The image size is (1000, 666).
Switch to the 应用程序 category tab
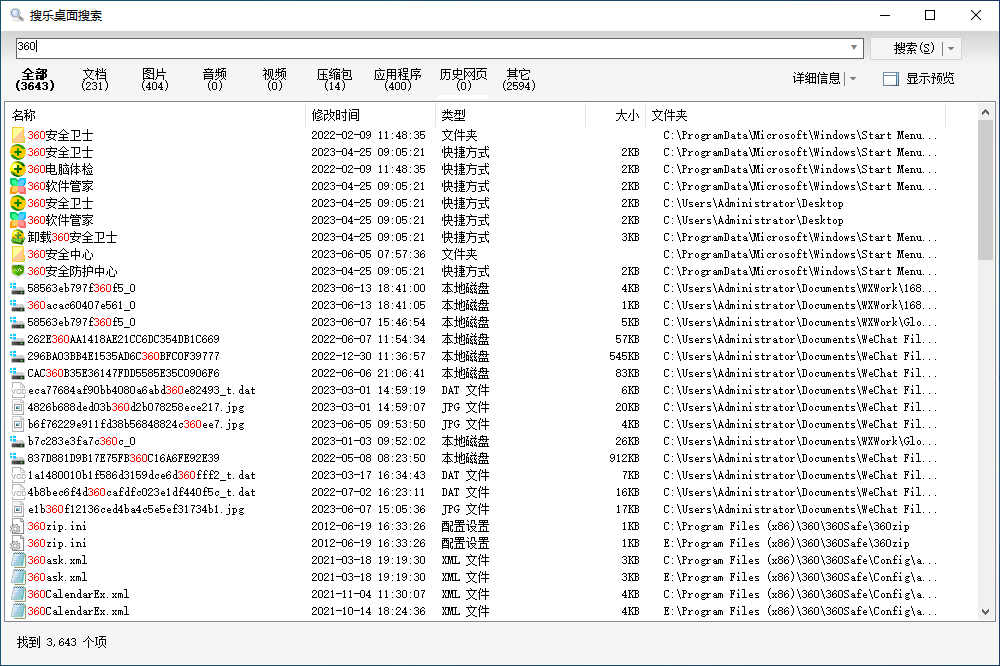click(397, 79)
